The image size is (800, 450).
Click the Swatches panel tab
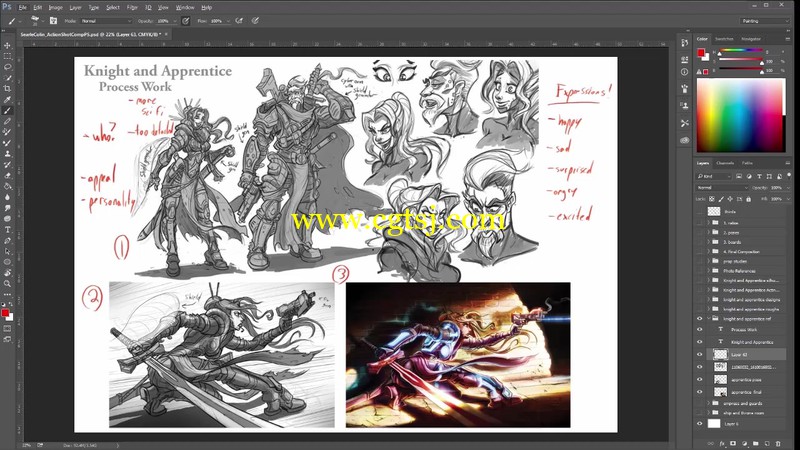(725, 39)
